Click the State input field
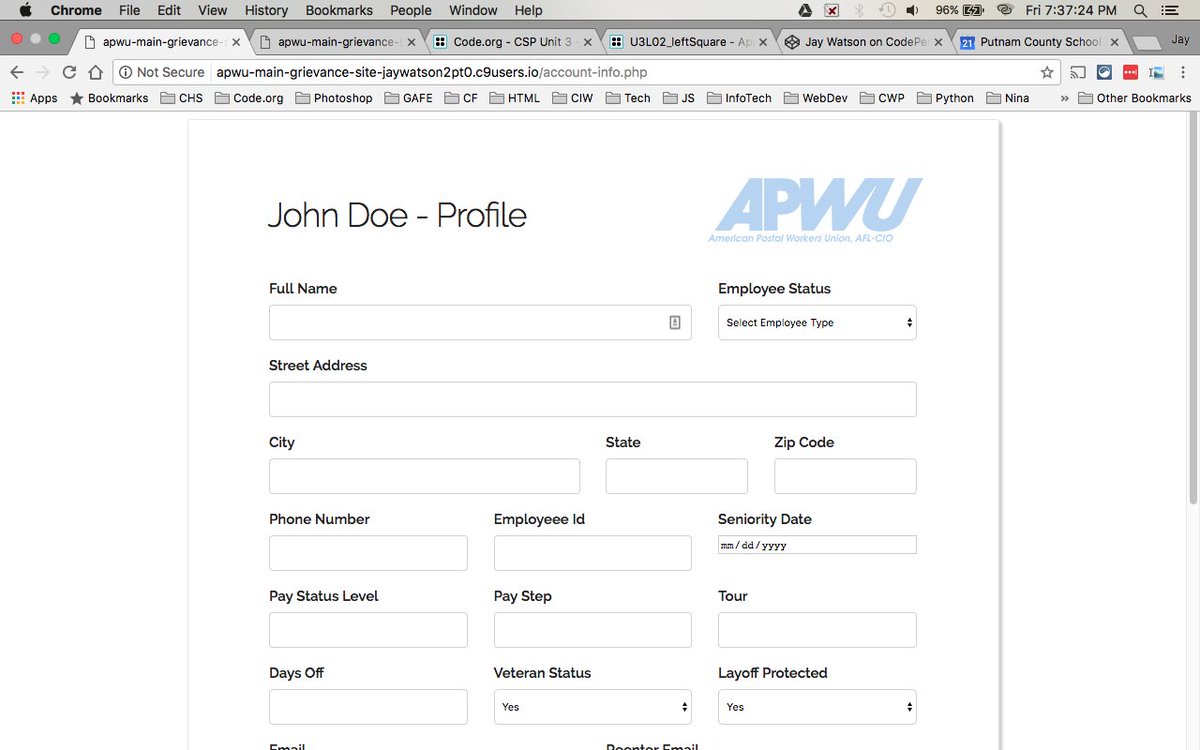Image resolution: width=1200 pixels, height=750 pixels. (x=676, y=476)
